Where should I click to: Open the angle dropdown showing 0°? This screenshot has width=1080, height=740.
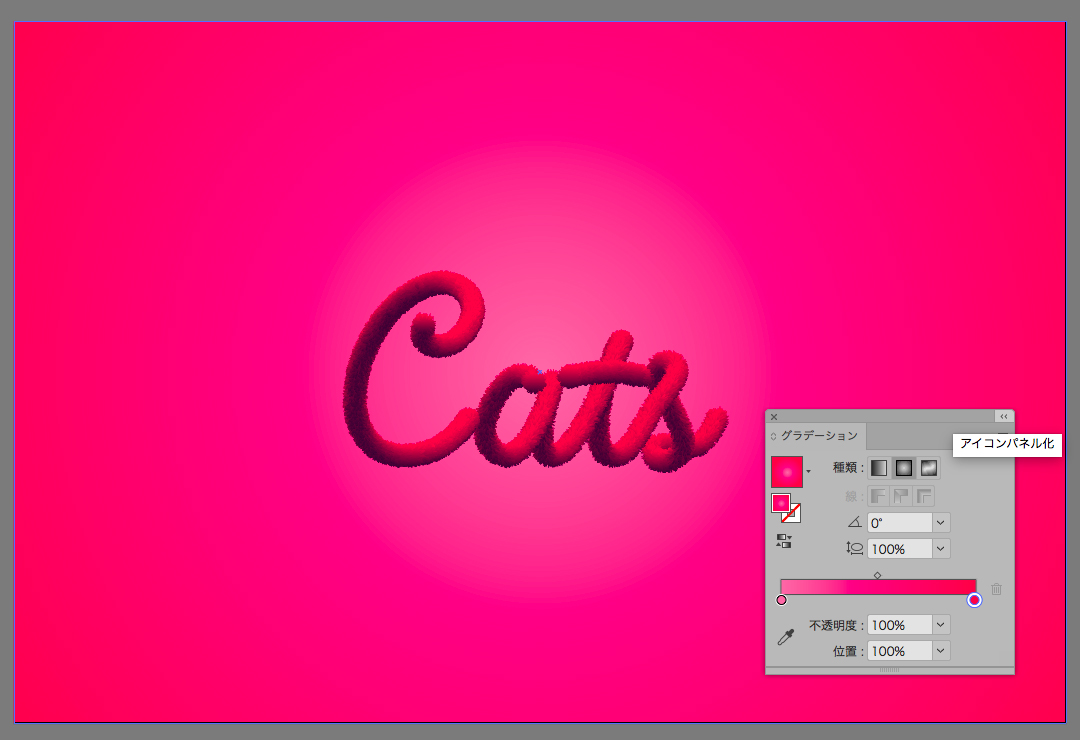point(940,522)
